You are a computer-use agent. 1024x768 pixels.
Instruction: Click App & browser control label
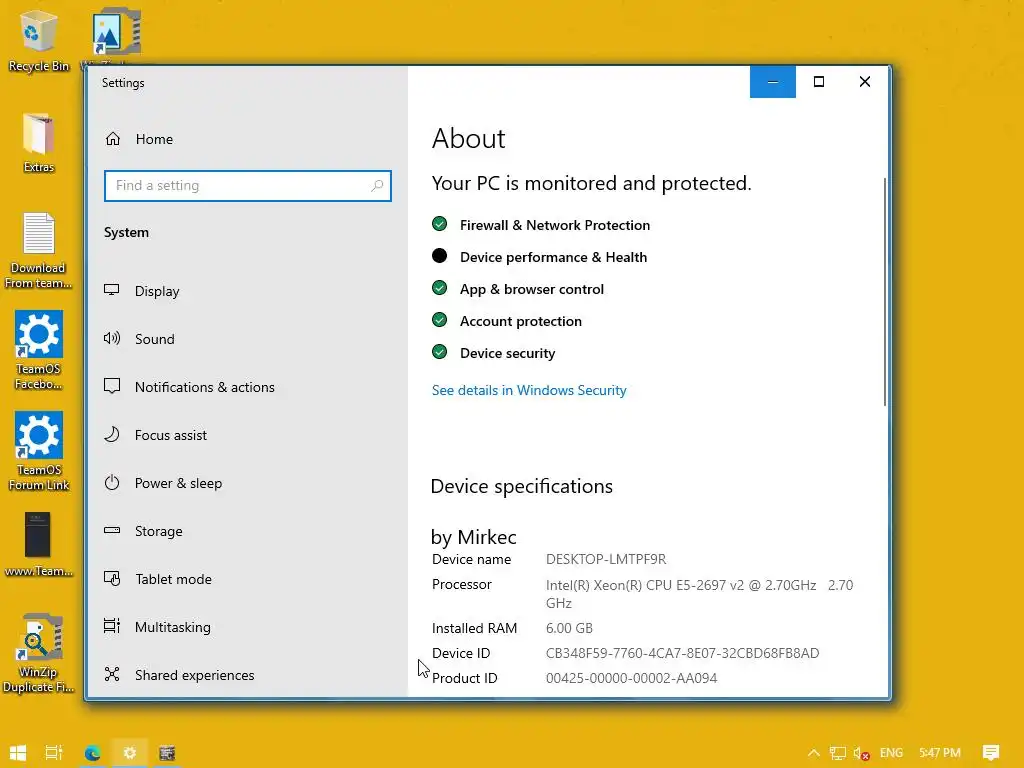(532, 289)
